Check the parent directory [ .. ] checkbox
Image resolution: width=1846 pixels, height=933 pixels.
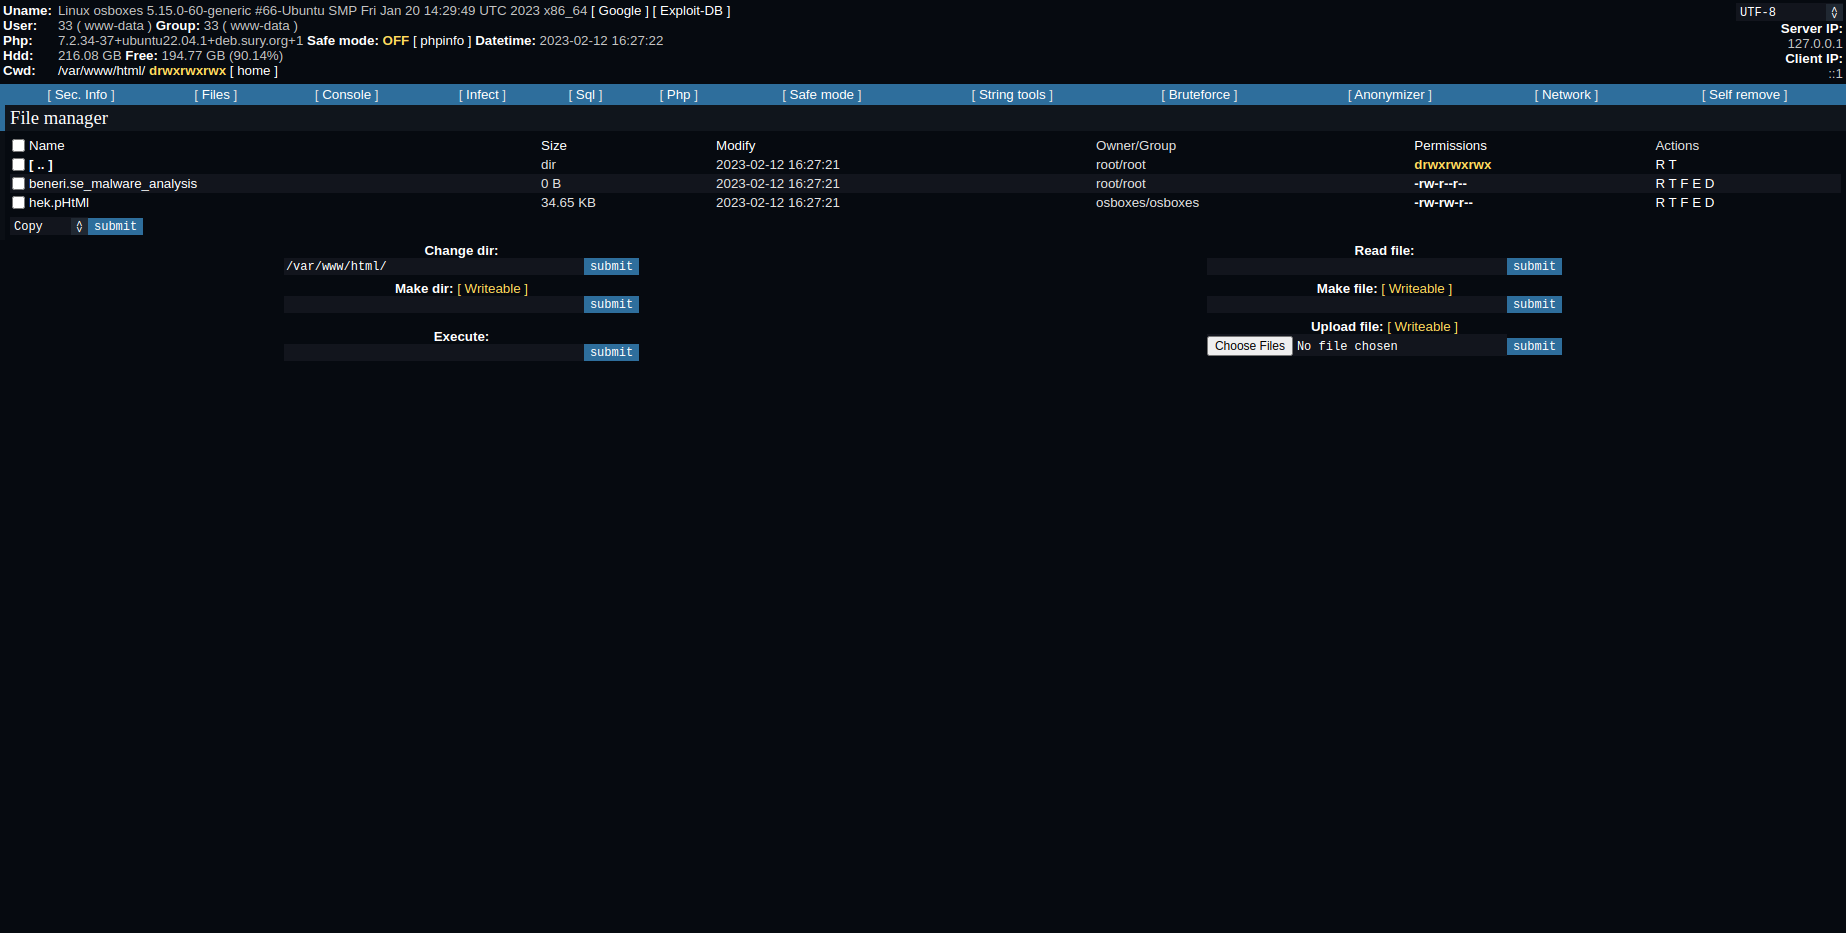18,165
